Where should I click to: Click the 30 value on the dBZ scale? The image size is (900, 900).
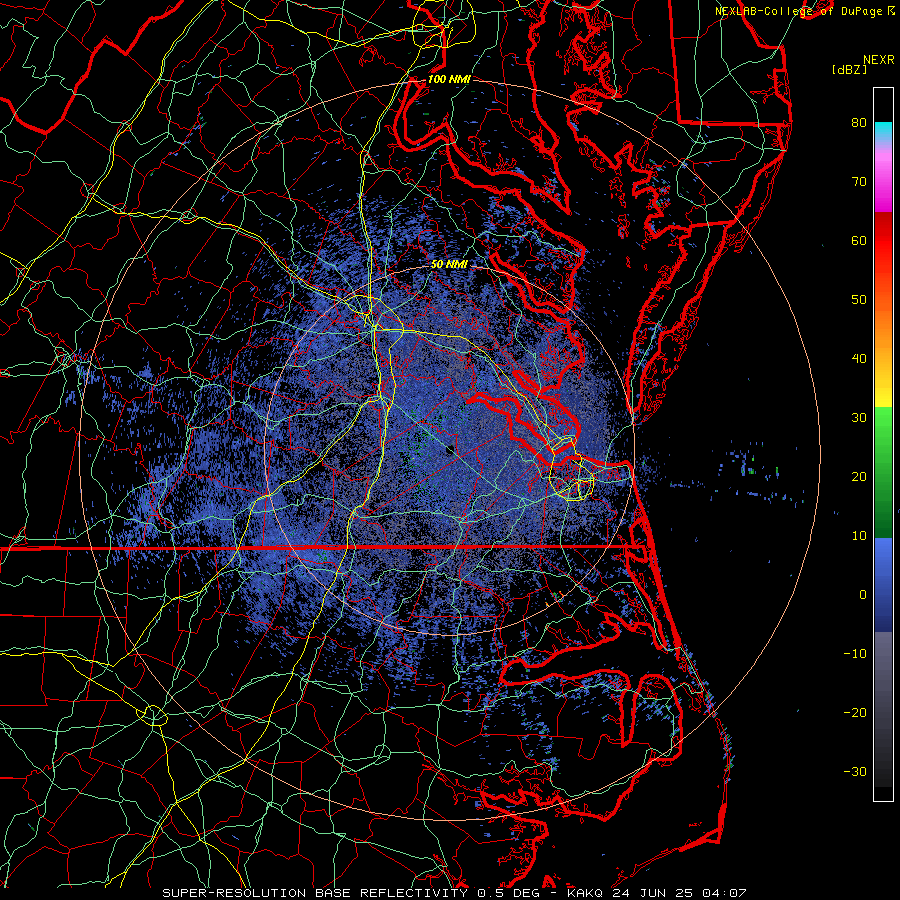pyautogui.click(x=859, y=417)
